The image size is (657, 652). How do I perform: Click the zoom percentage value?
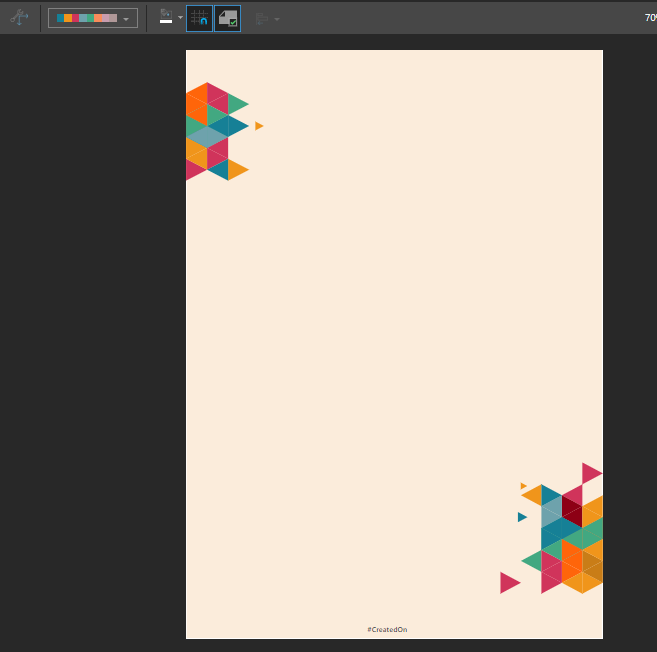pyautogui.click(x=650, y=18)
